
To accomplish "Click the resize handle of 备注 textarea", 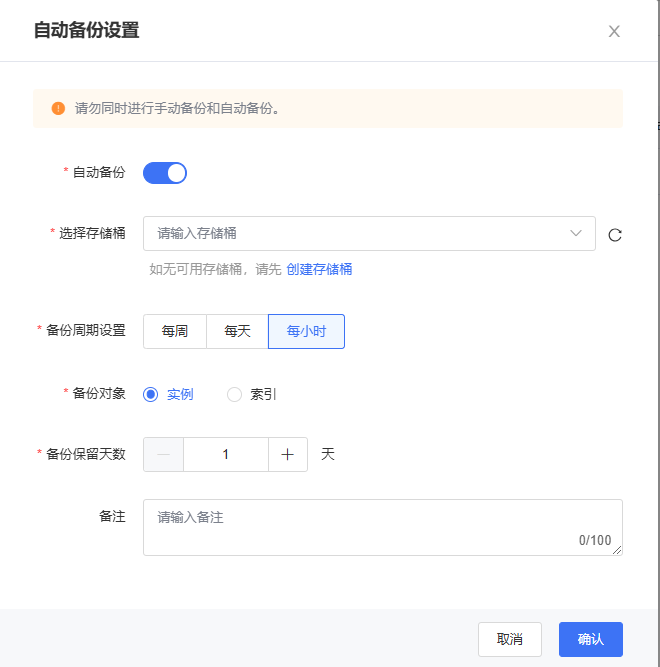I will [x=617, y=550].
